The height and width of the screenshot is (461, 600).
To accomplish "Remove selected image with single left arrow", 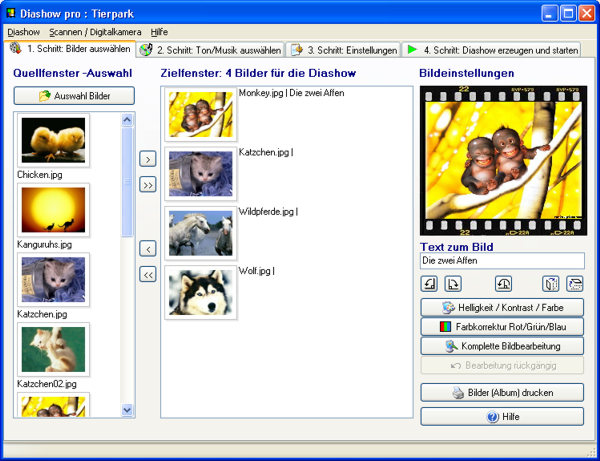I will [x=148, y=248].
